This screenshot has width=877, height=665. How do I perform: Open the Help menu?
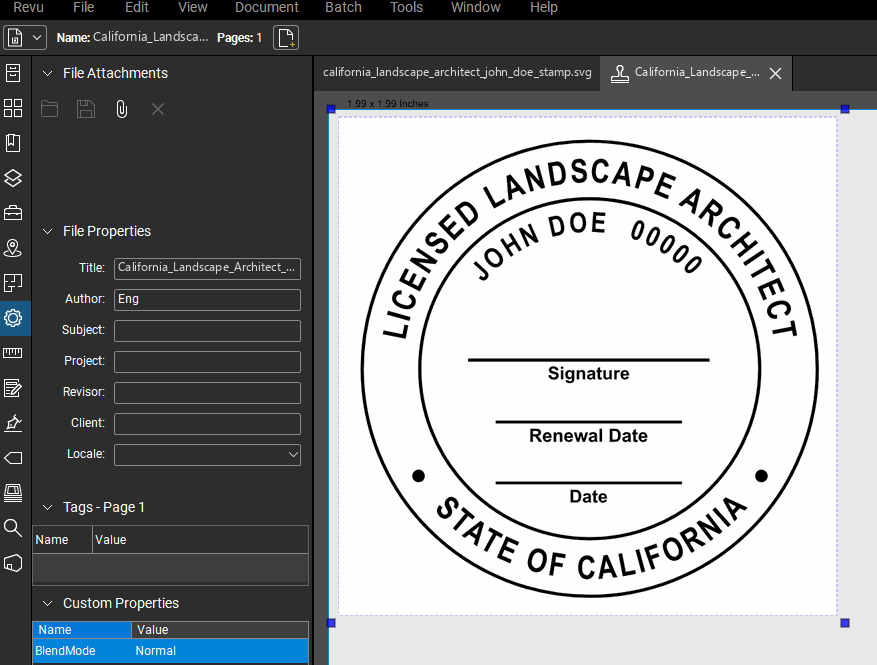pos(544,7)
